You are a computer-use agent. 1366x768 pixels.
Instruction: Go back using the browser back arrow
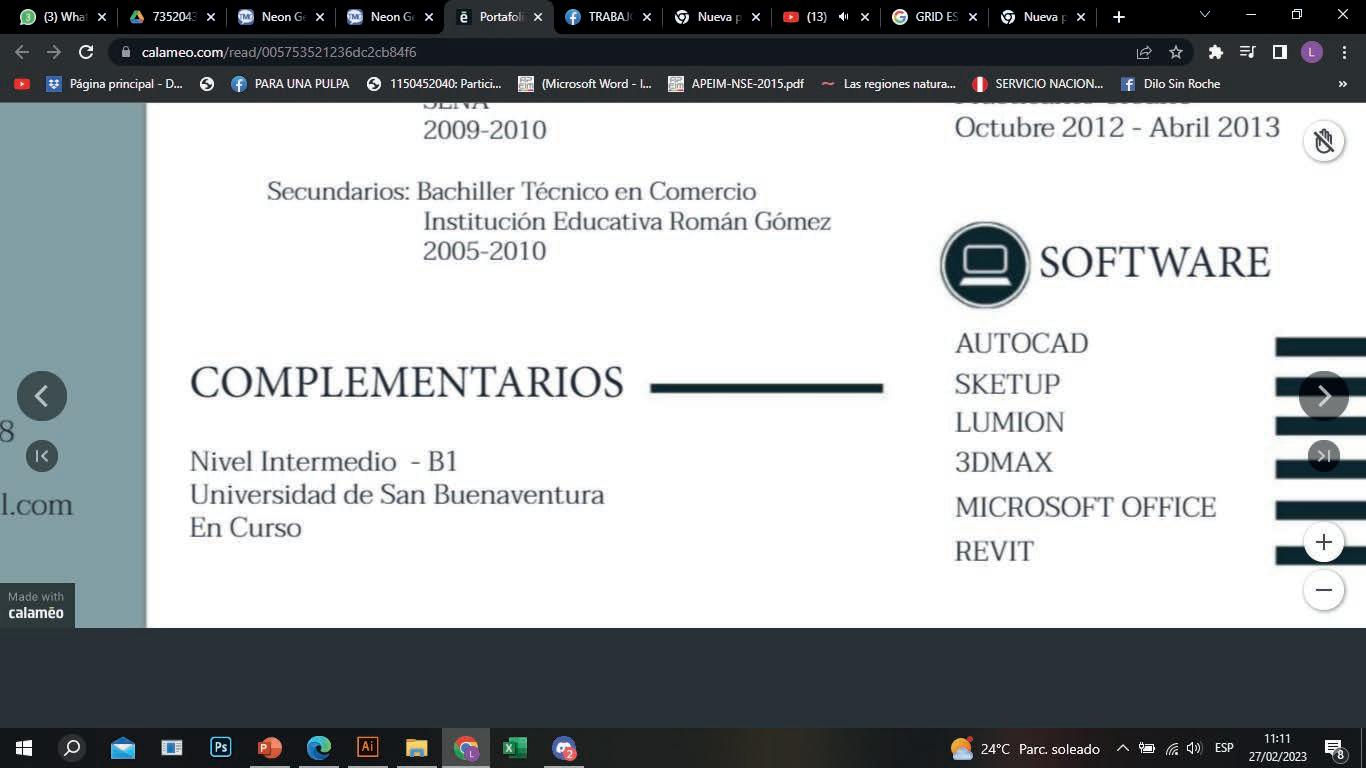coord(22,52)
